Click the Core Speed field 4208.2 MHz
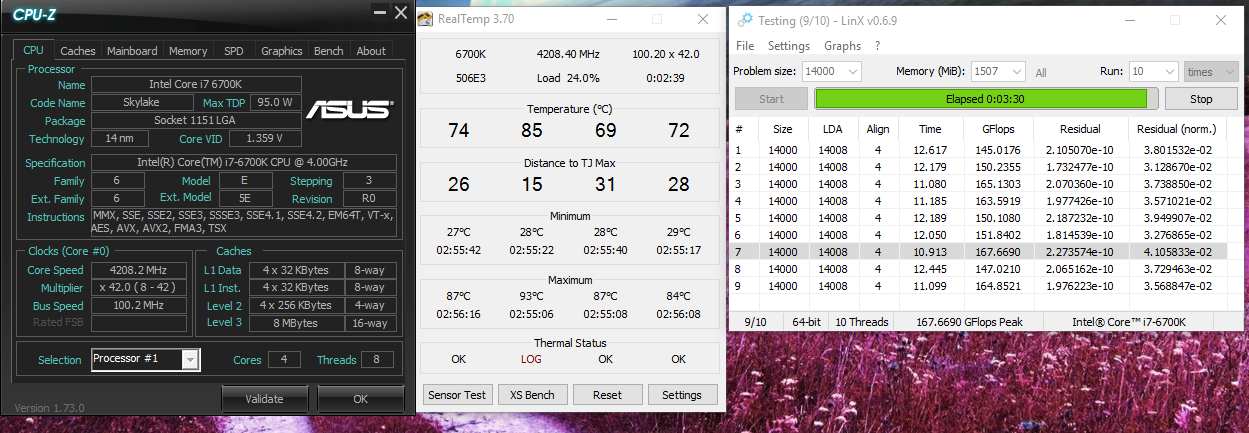 click(x=138, y=270)
